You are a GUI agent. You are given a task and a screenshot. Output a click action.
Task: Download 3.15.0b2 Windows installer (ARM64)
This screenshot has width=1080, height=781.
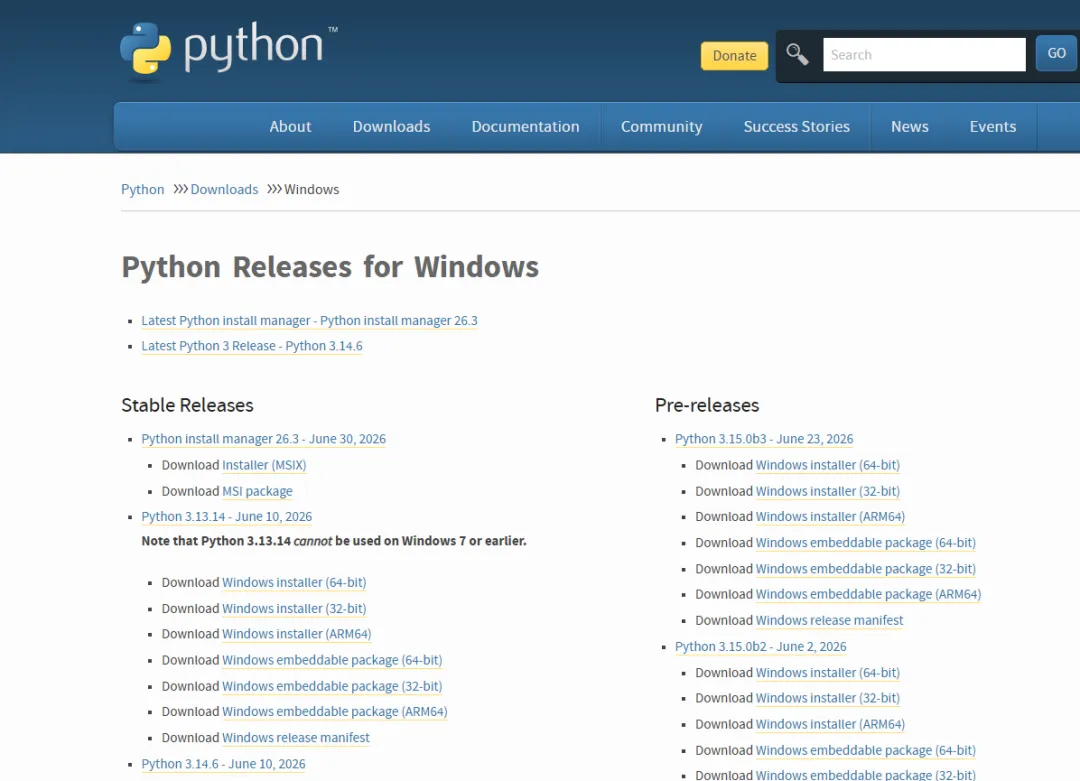coord(830,725)
